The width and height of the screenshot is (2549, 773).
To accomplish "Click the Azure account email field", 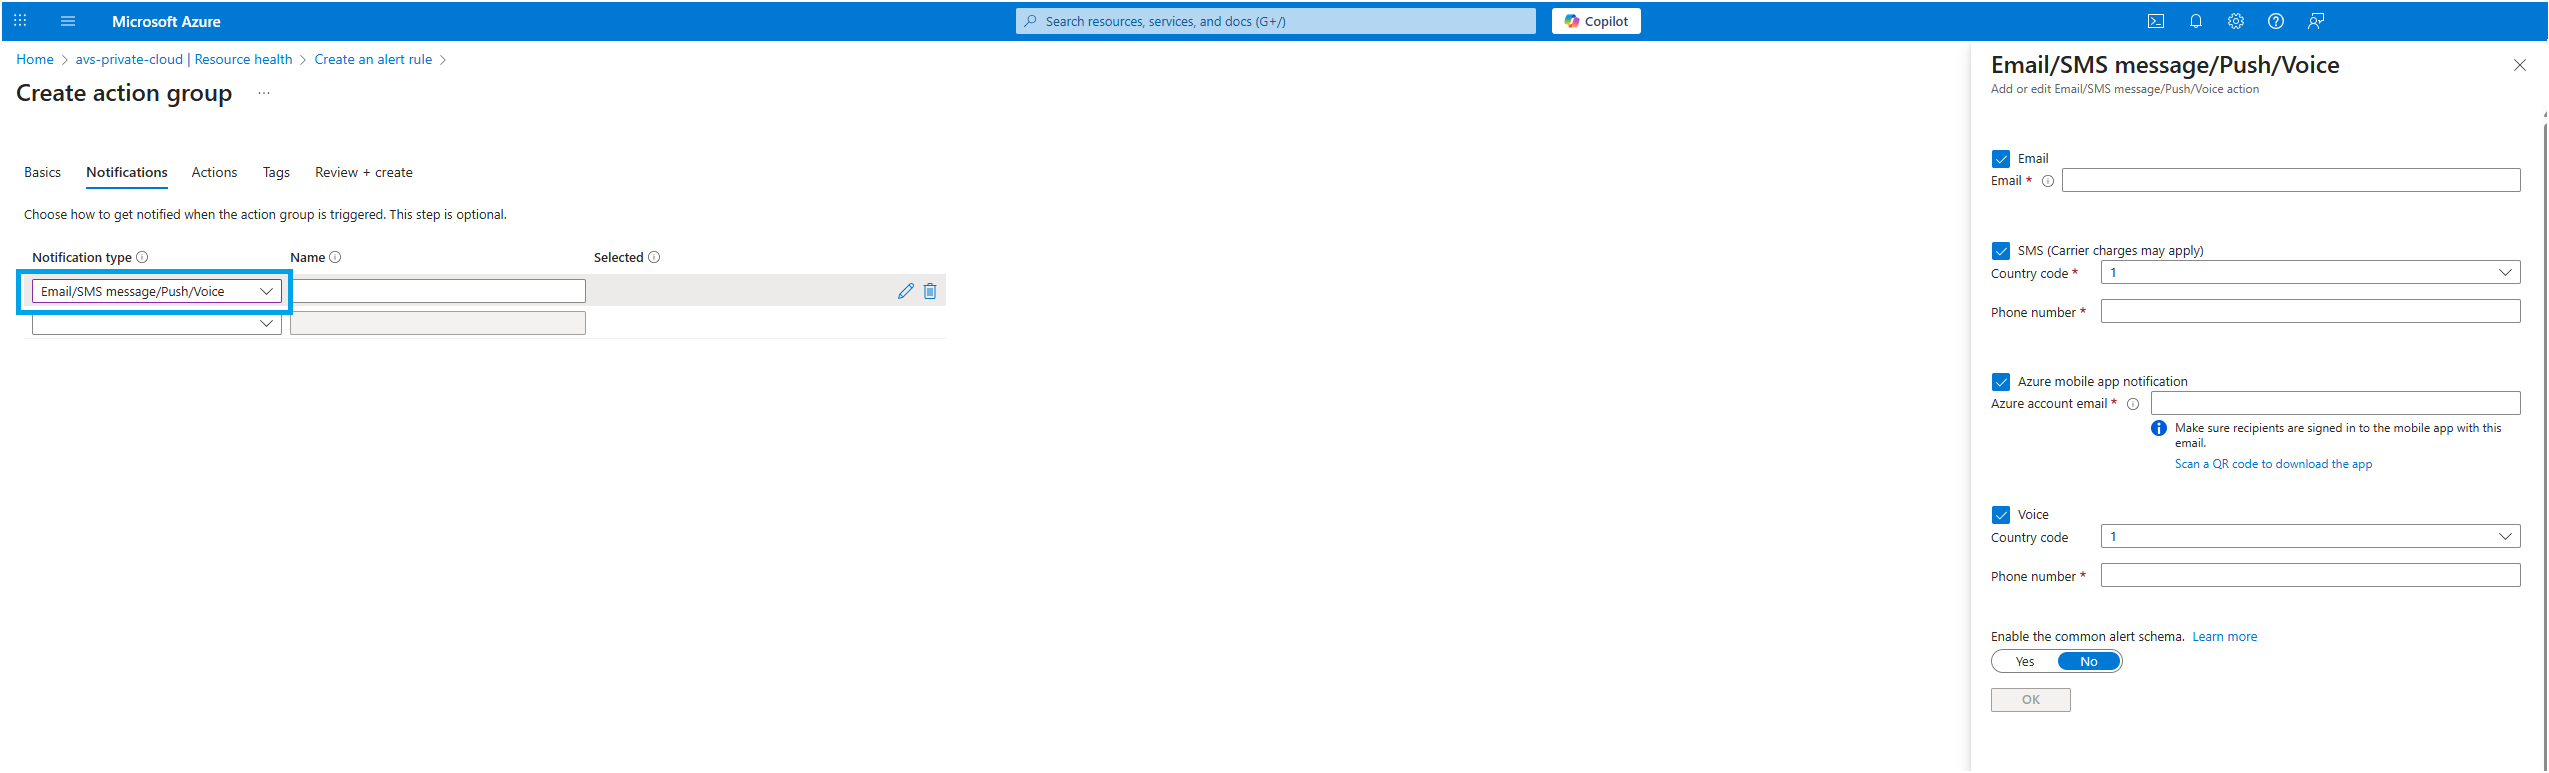I will [2336, 403].
